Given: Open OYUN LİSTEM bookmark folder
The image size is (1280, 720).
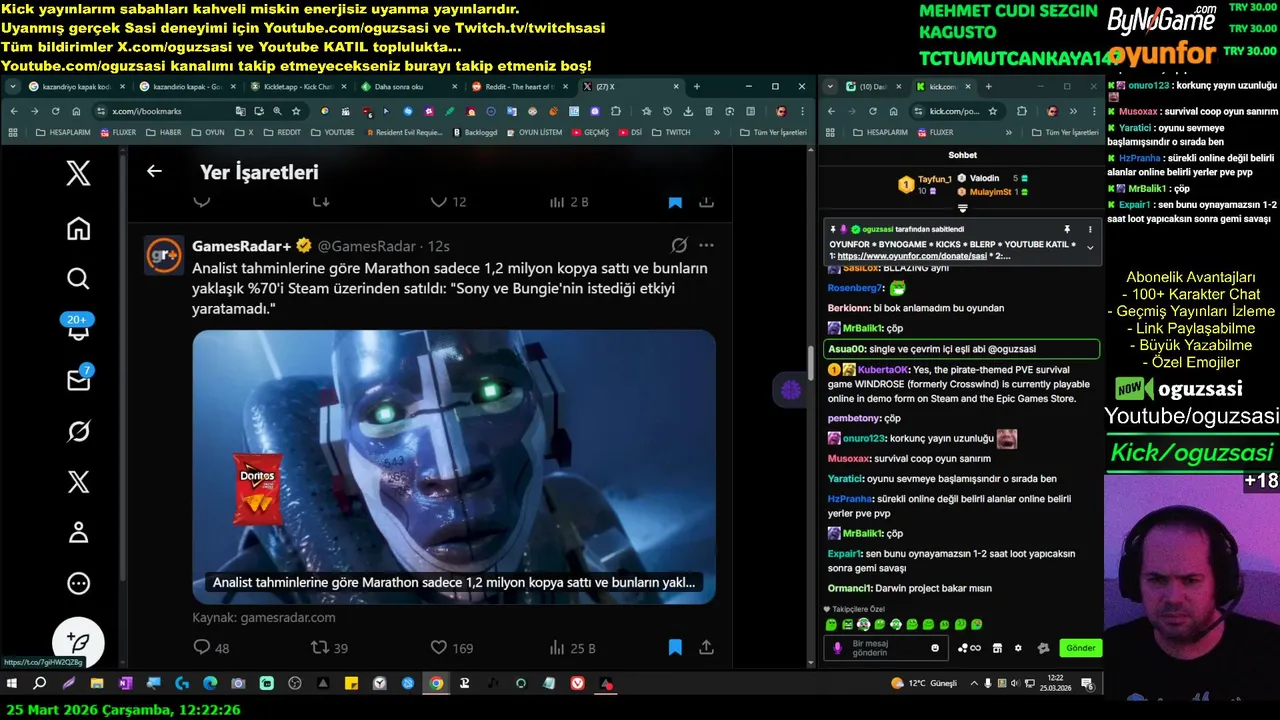Looking at the screenshot, I should pyautogui.click(x=534, y=132).
